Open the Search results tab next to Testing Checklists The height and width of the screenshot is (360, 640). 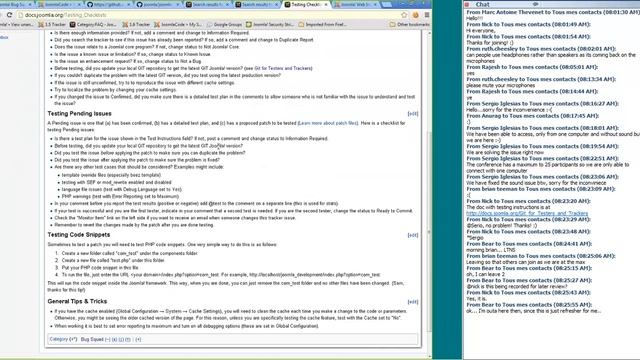coord(257,4)
